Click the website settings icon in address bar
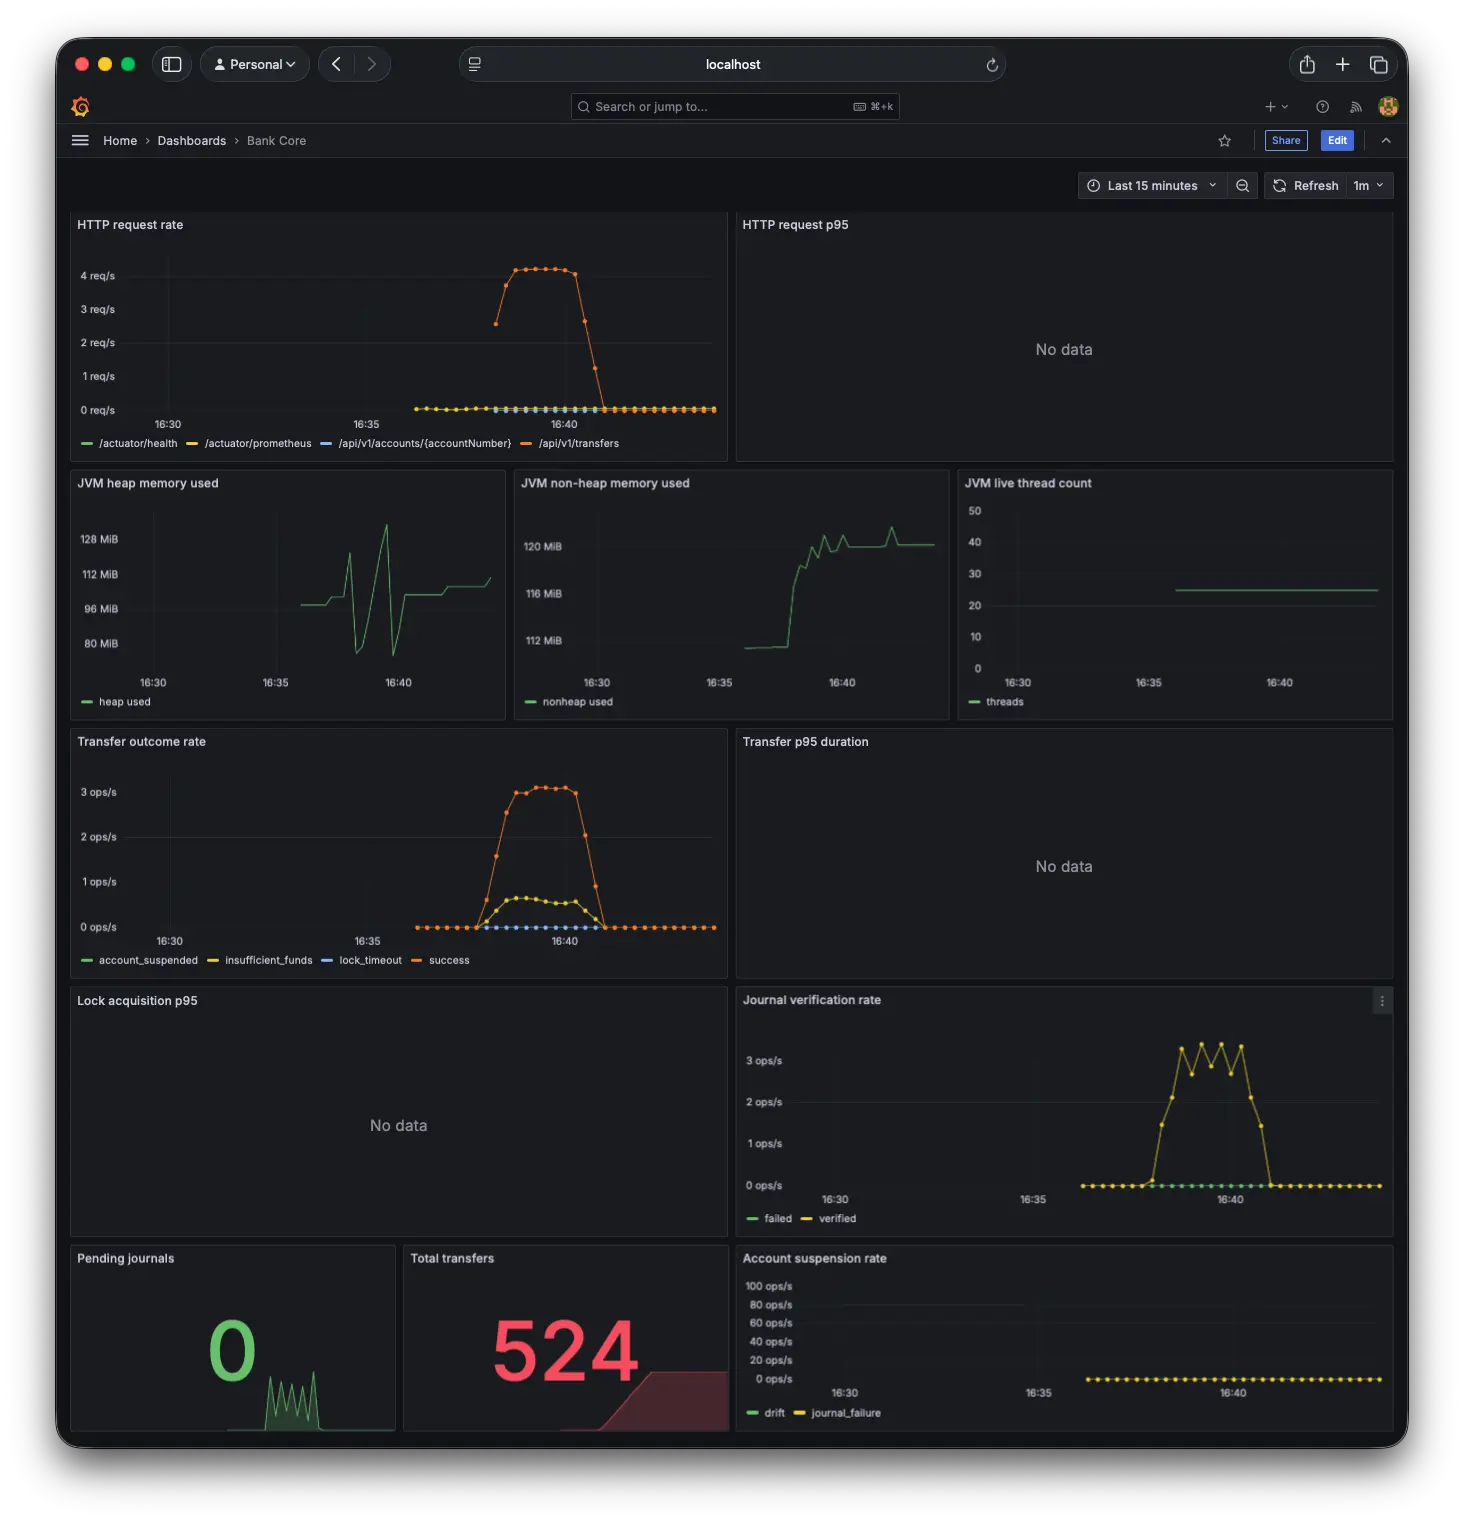 [475, 64]
